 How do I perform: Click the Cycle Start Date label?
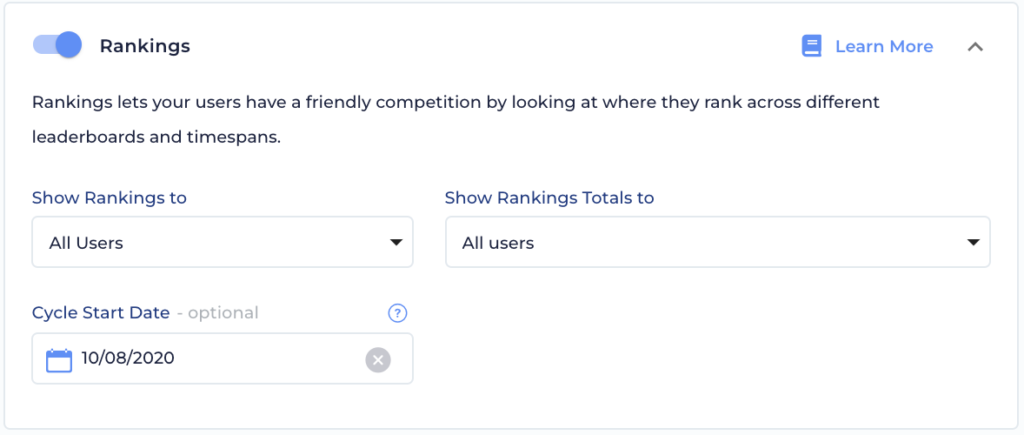(101, 313)
